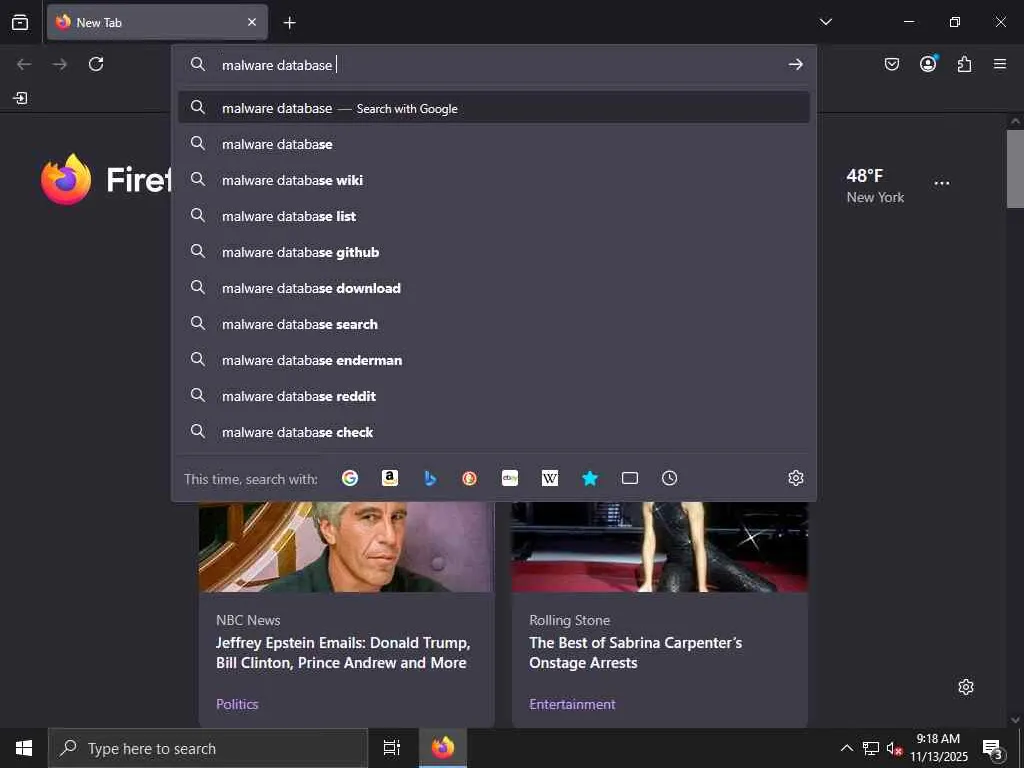Open the Extensions puzzle icon
The image size is (1024, 768).
pos(964,64)
